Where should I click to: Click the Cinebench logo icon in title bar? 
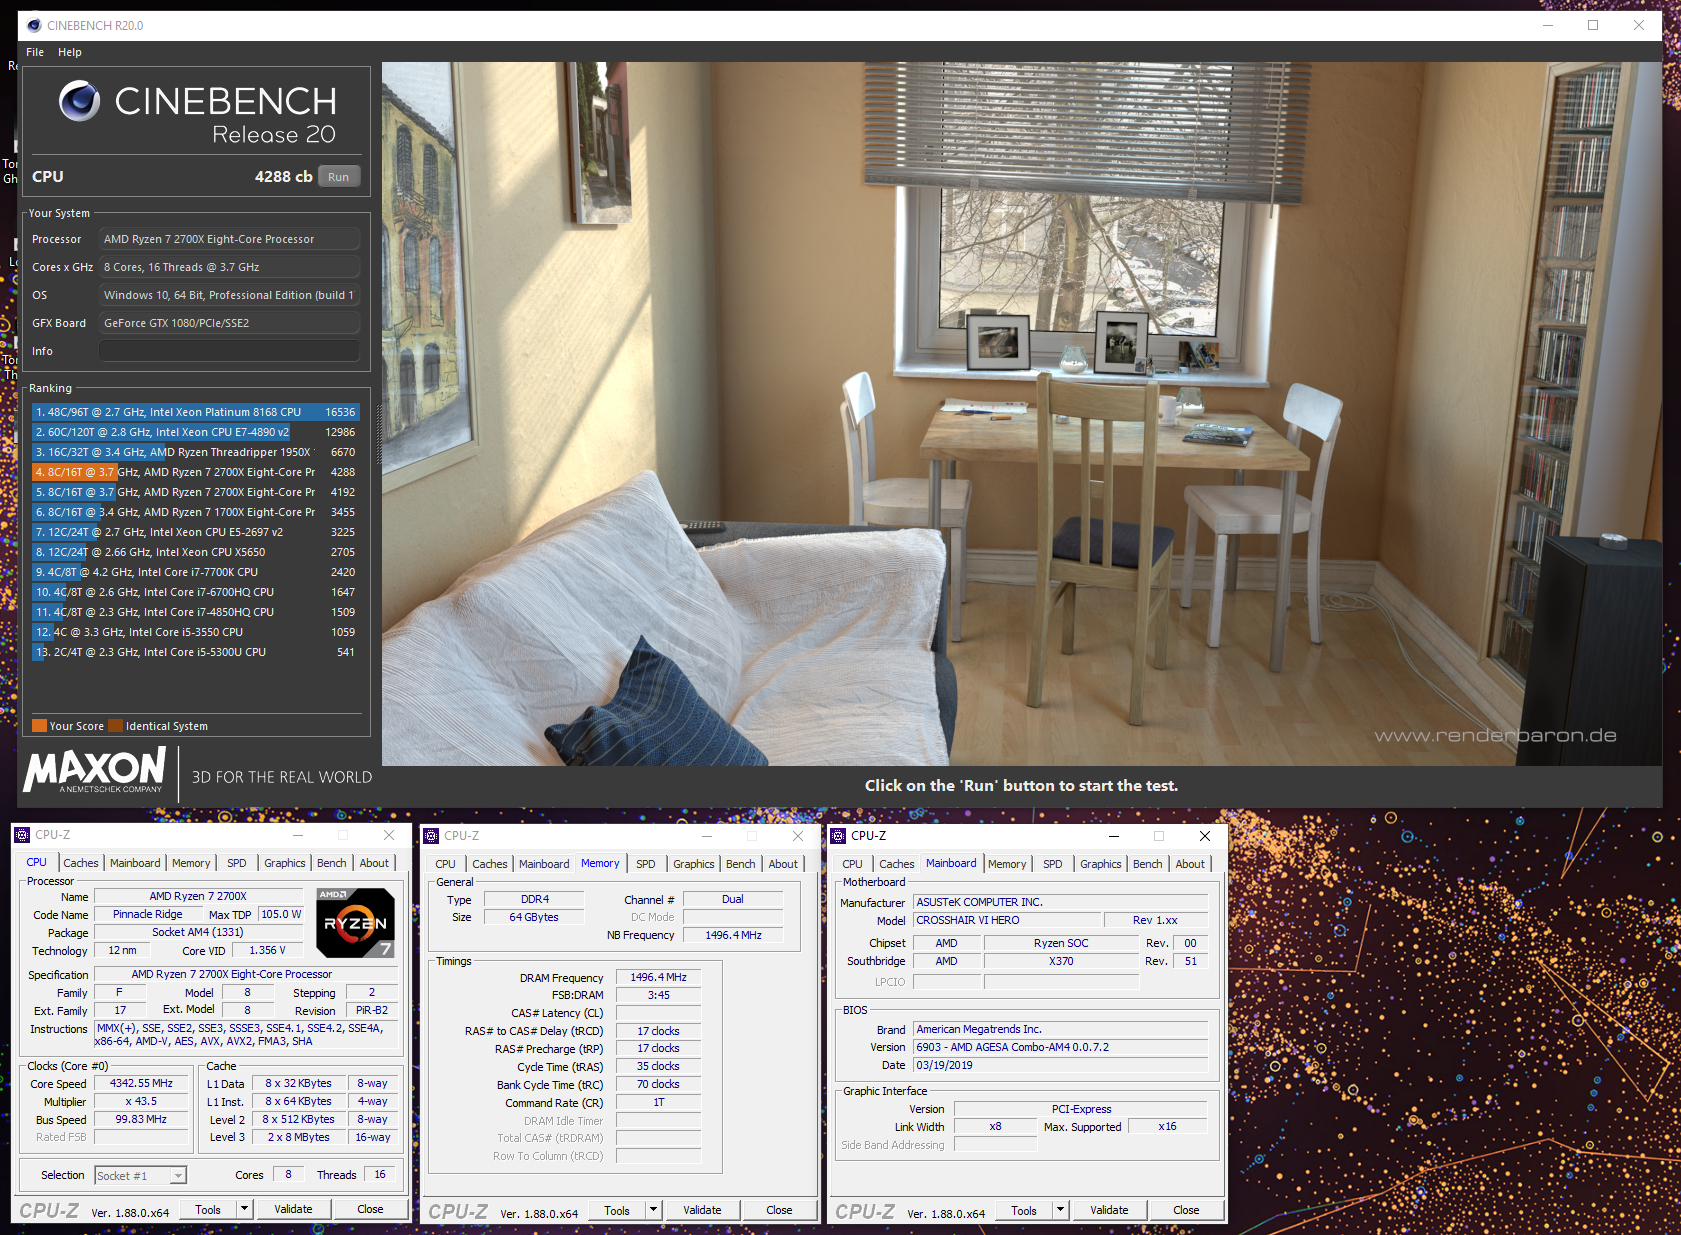coord(34,25)
